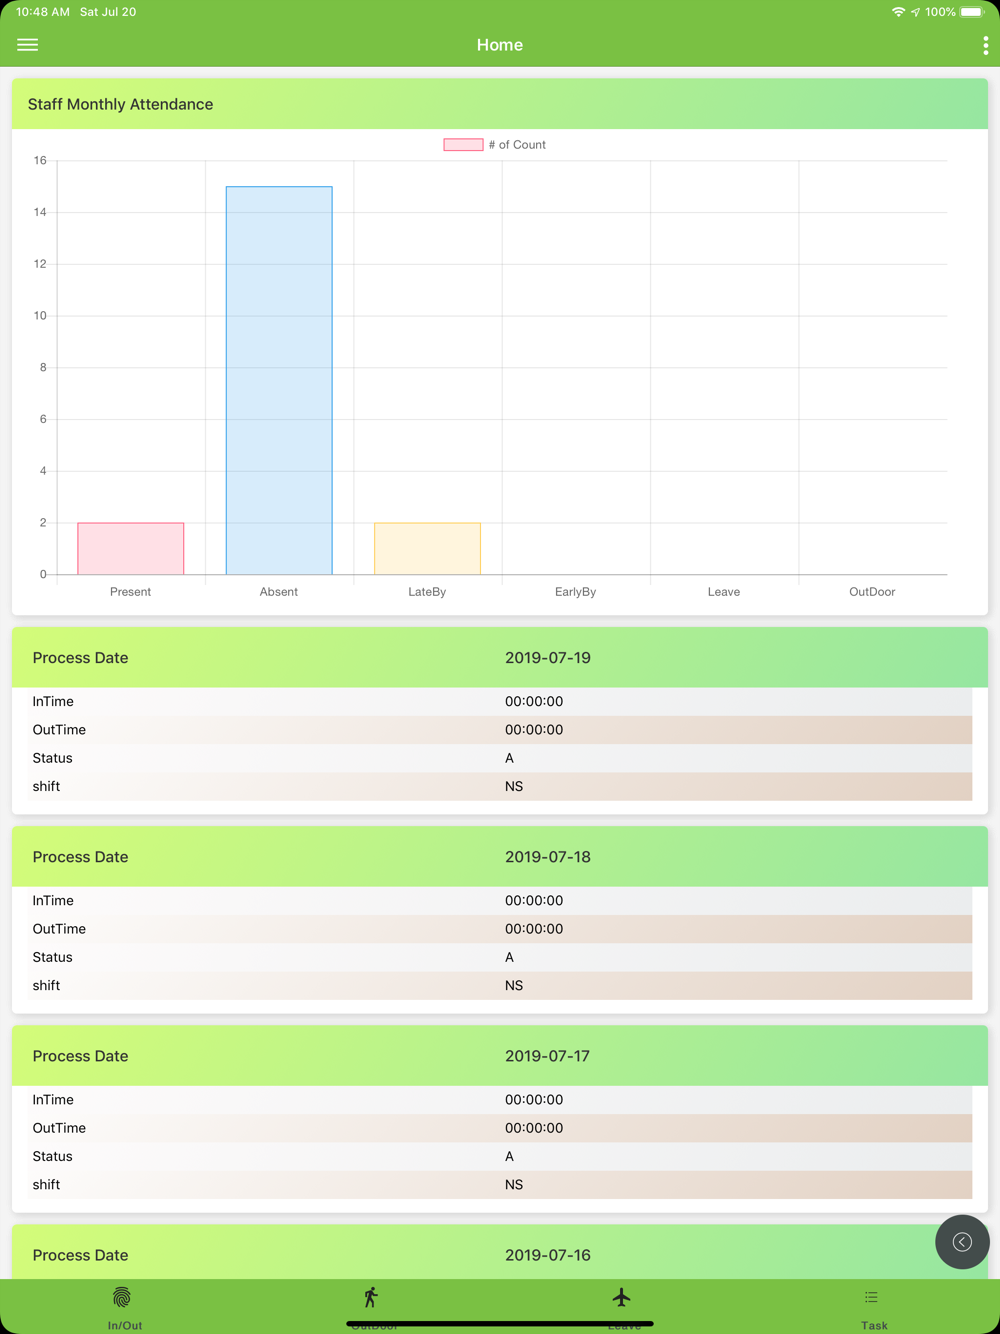The image size is (1000, 1334).
Task: Tap the airplane Leave icon
Action: click(622, 1297)
